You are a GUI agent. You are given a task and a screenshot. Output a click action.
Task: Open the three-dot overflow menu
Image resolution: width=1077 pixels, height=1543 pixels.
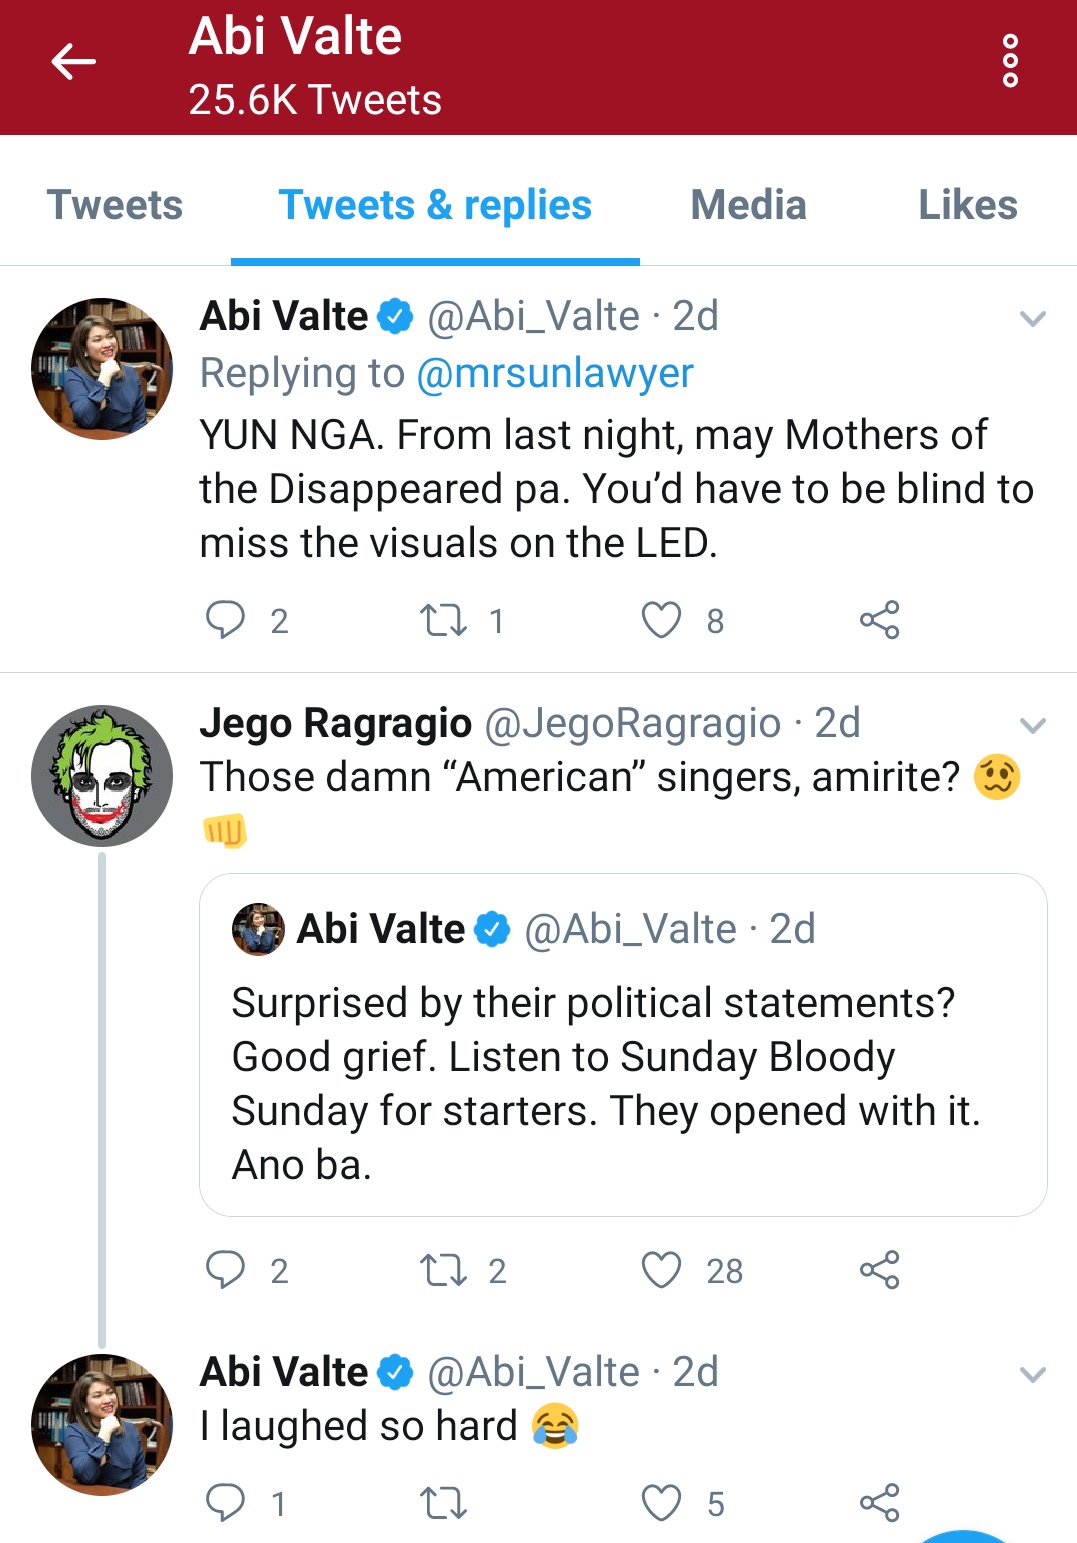pyautogui.click(x=1010, y=61)
